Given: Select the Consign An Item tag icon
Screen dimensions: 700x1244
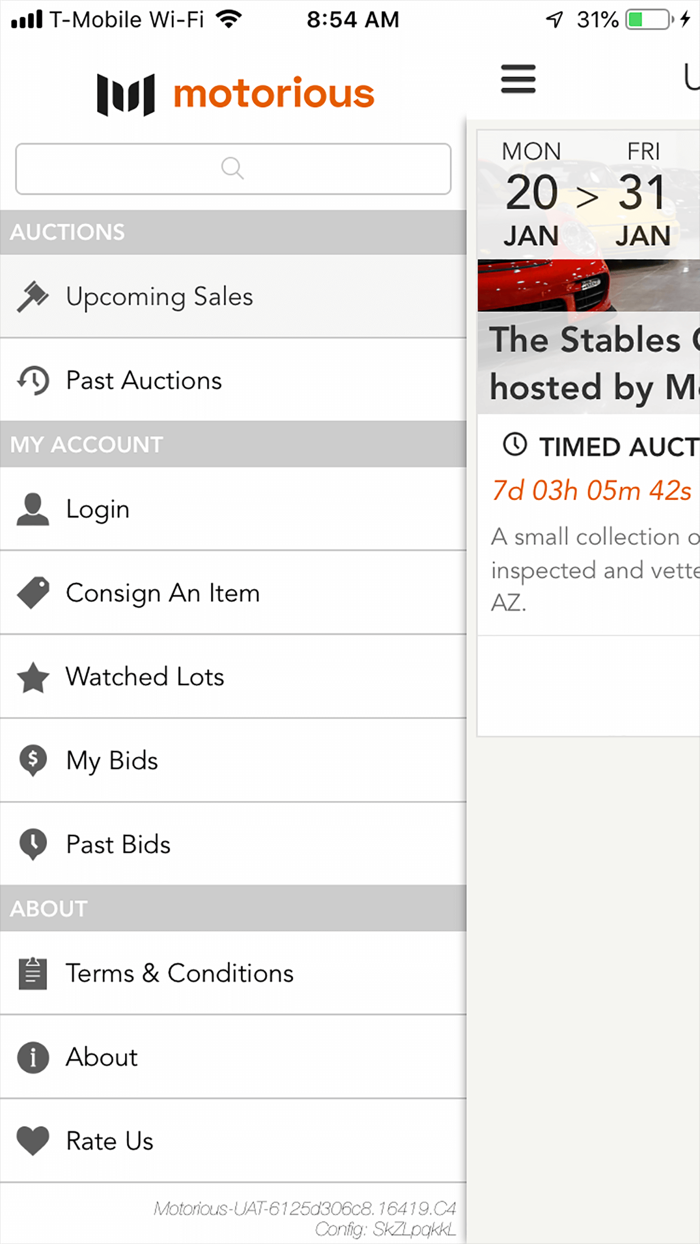Looking at the screenshot, I should (x=33, y=592).
